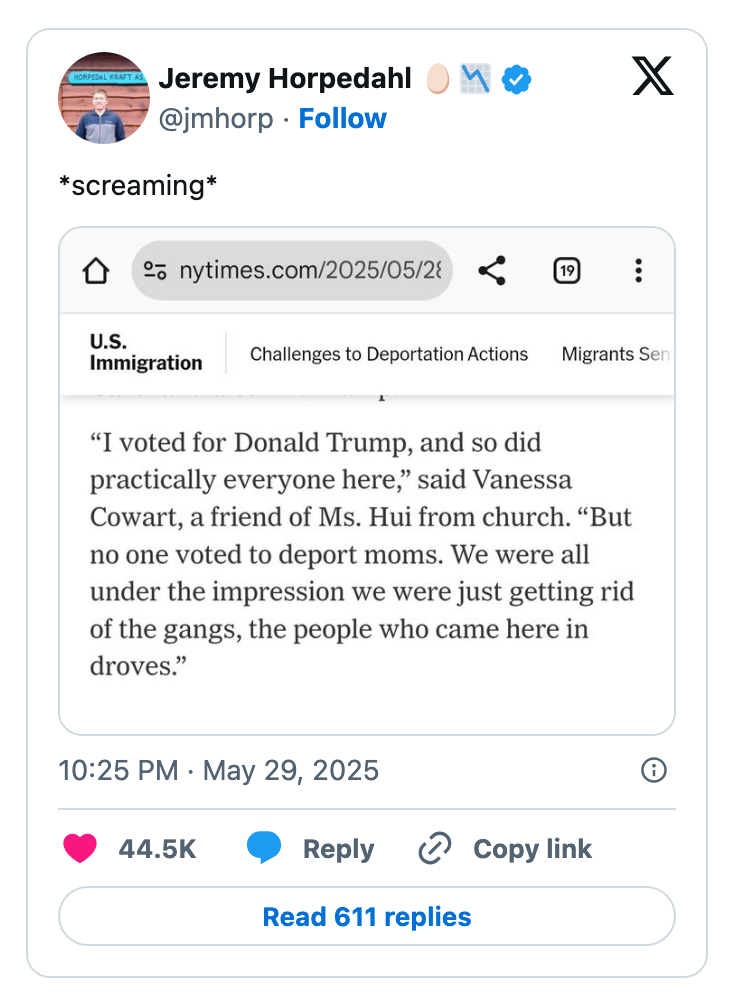Image resolution: width=732 pixels, height=1000 pixels.
Task: Click the blue verified badge next to Jeremy Horpedahl
Action: 516,77
